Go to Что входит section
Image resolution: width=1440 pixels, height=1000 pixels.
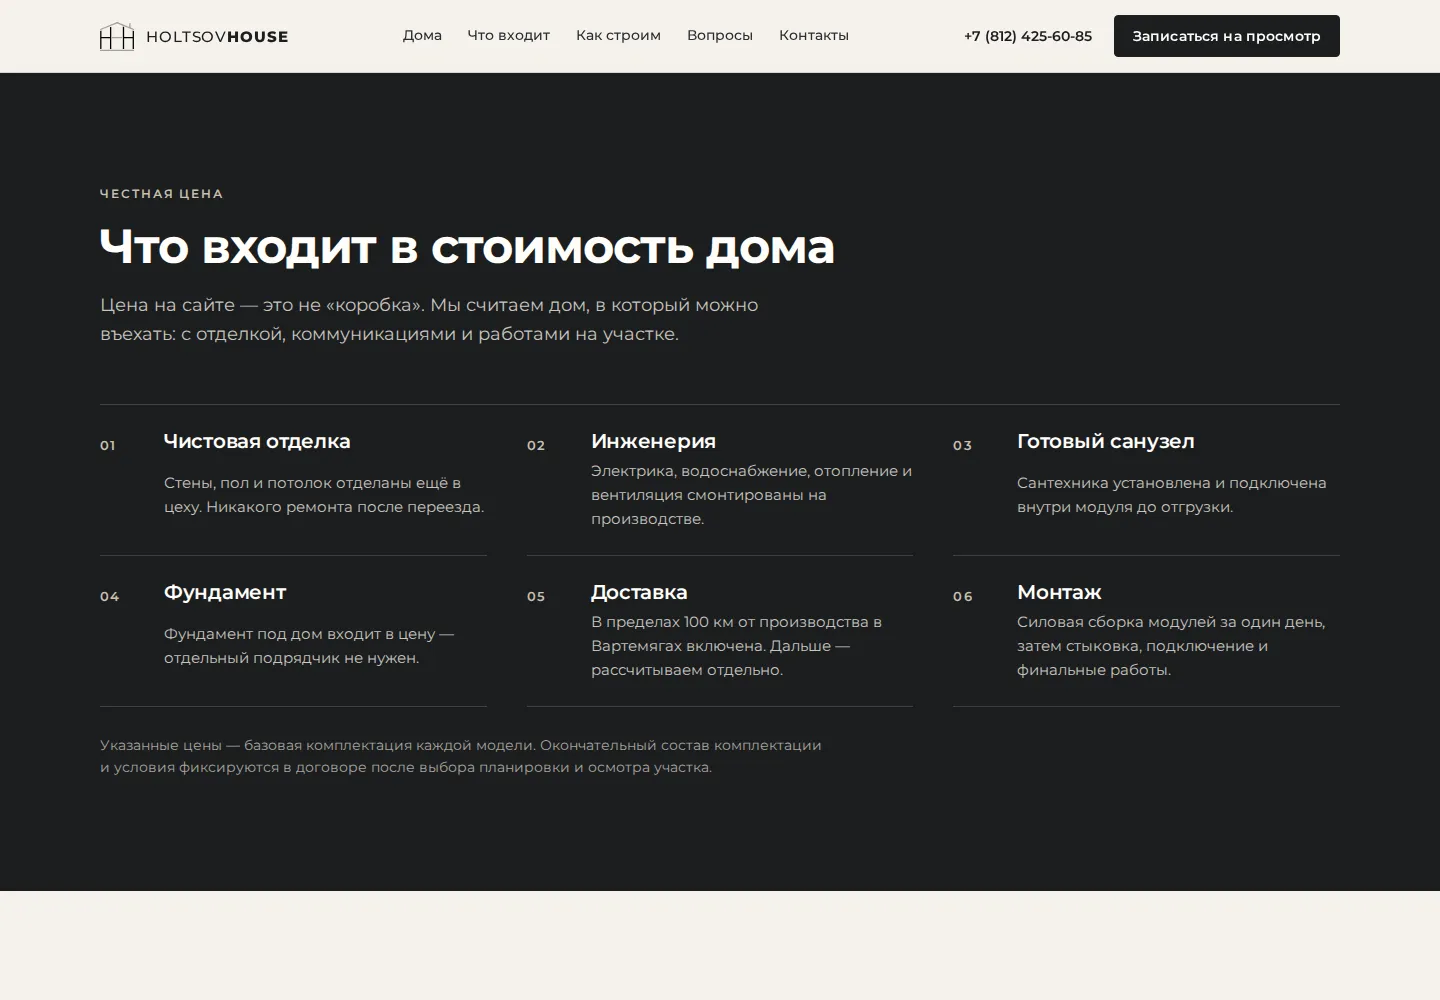[509, 35]
